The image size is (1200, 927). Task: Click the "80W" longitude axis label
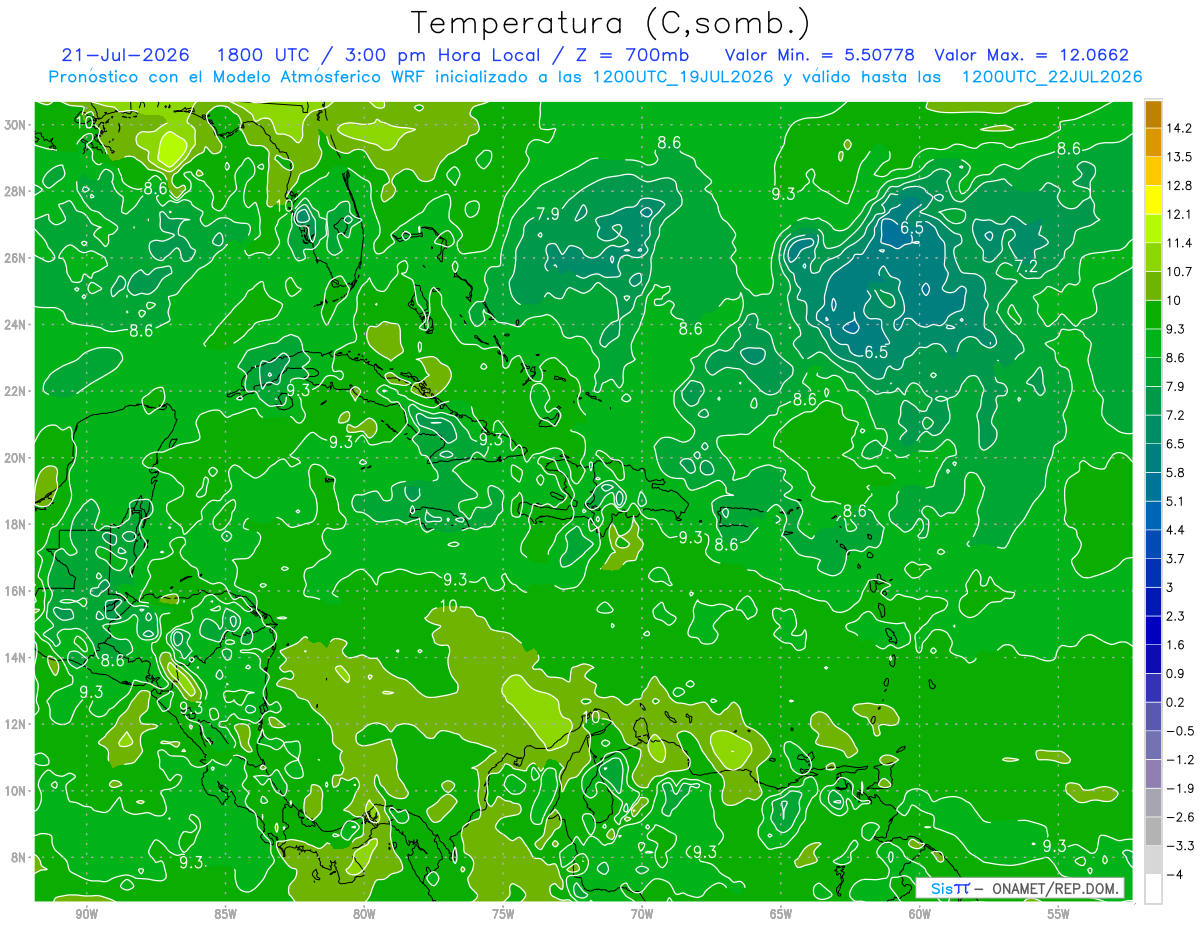click(364, 914)
